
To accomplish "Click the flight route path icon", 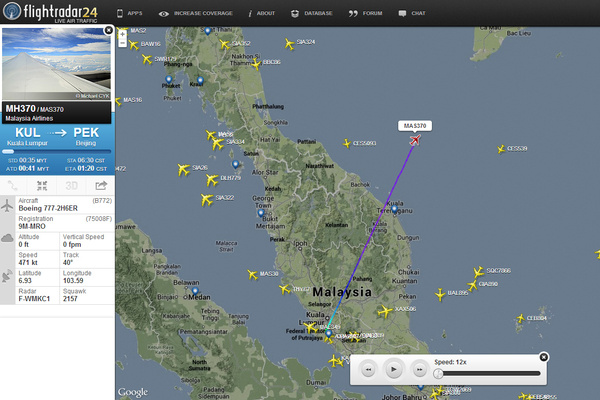I will coord(14,185).
